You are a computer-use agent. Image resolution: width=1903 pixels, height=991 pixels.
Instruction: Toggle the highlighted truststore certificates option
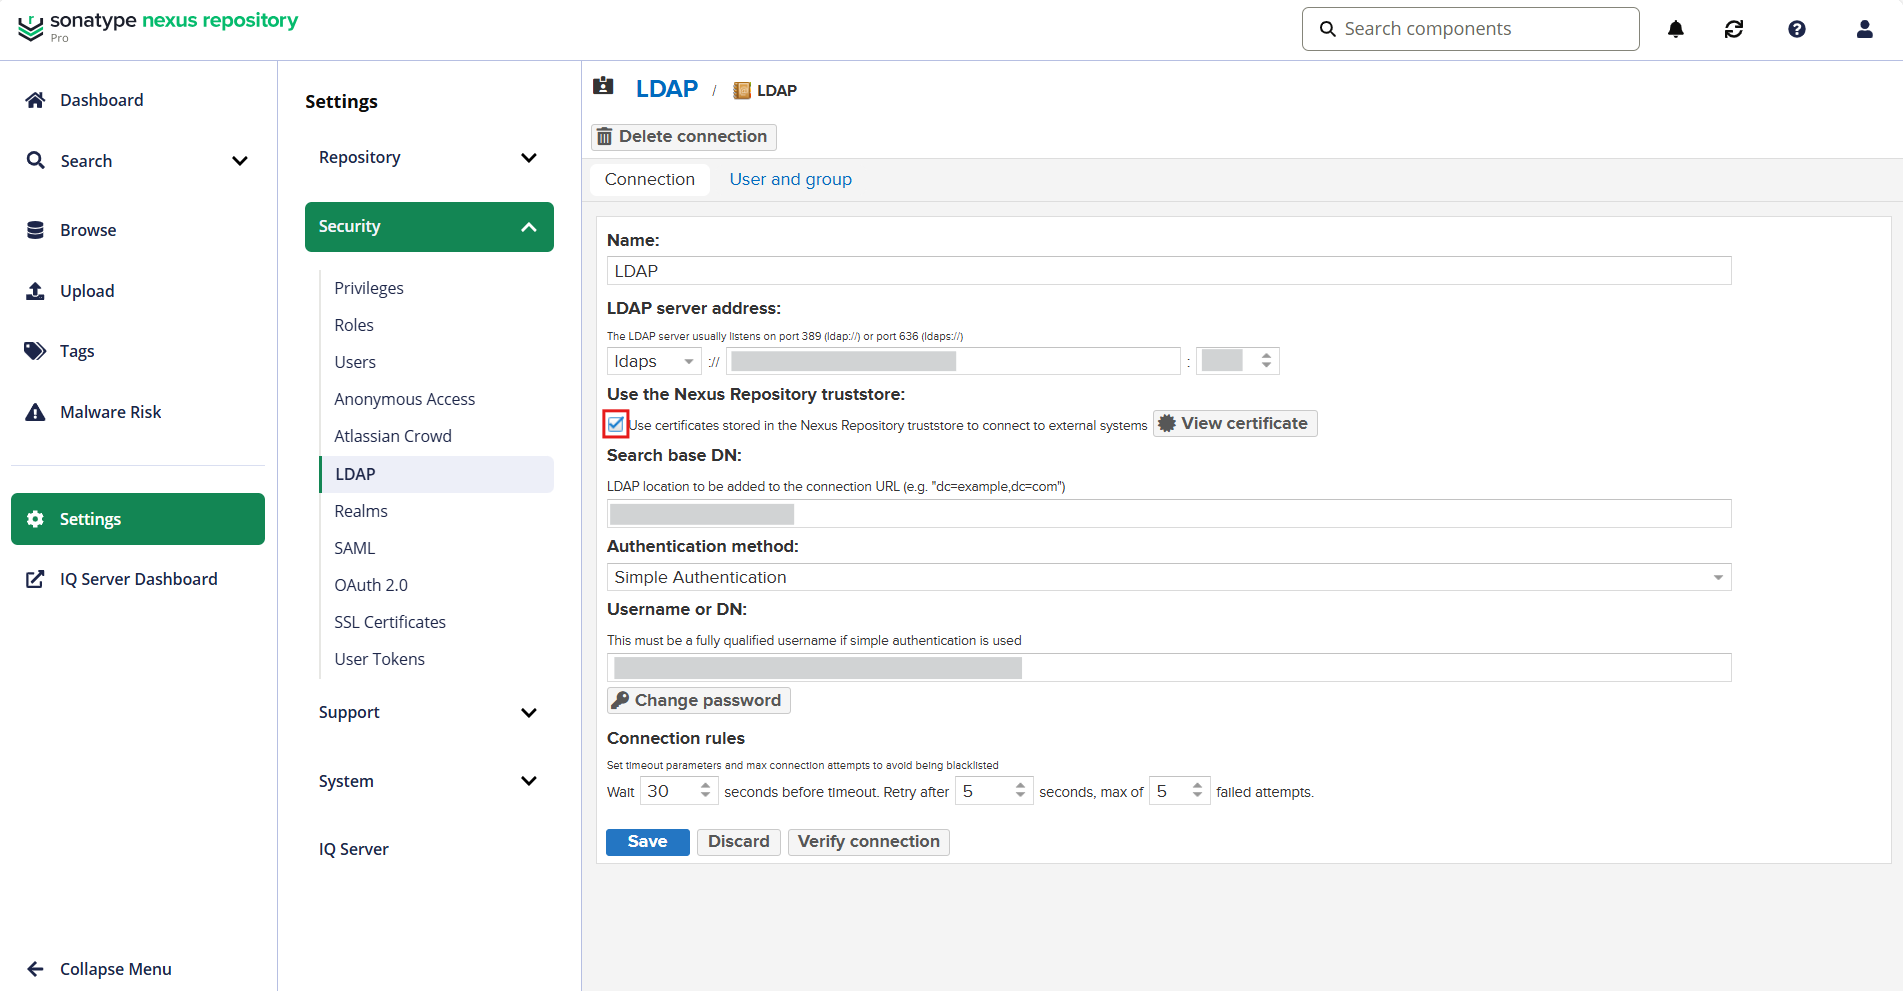point(615,424)
